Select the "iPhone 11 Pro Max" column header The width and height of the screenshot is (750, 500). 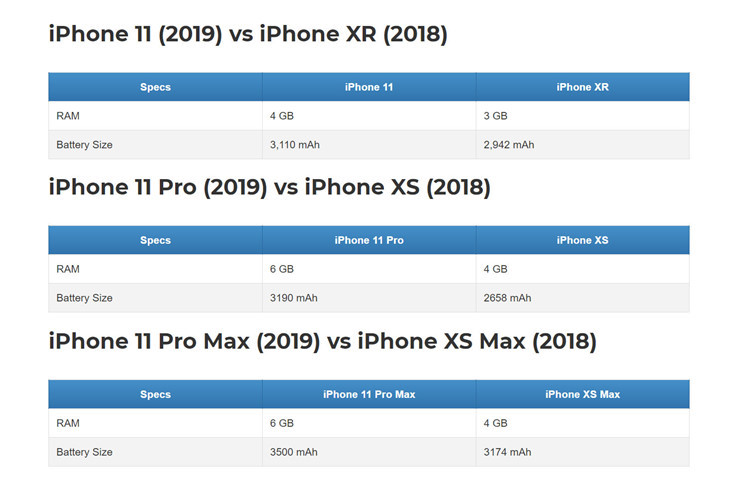369,394
